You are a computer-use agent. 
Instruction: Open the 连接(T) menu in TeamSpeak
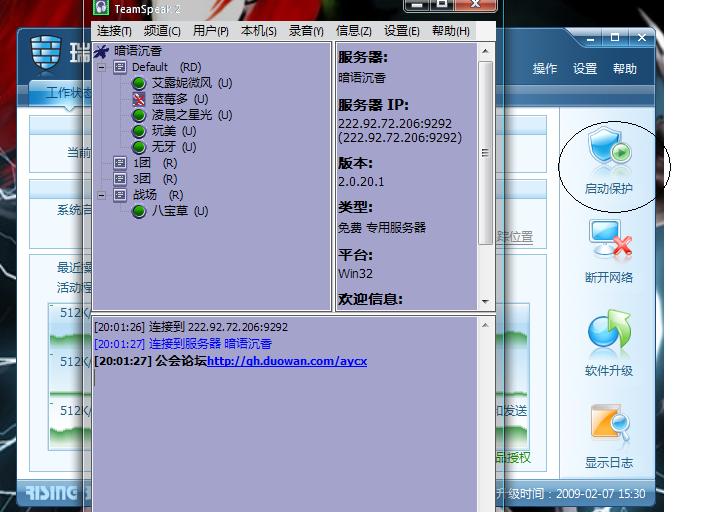114,31
